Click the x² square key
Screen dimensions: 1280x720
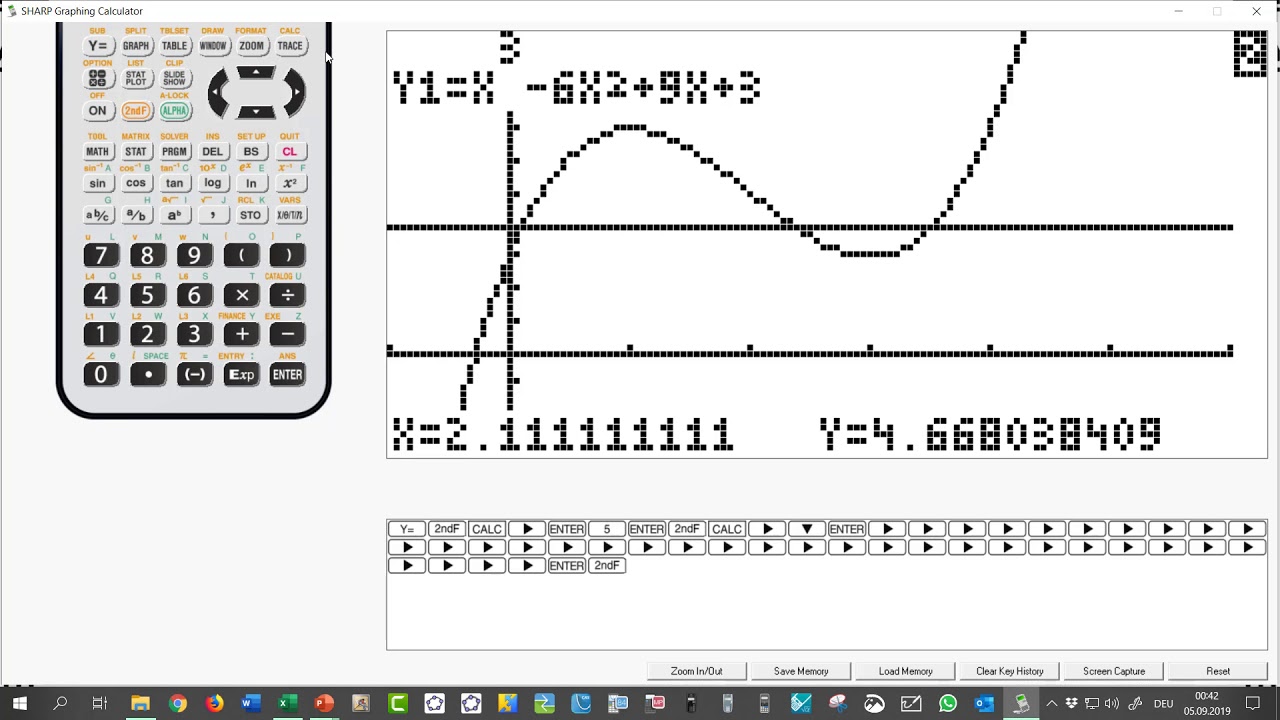click(289, 183)
